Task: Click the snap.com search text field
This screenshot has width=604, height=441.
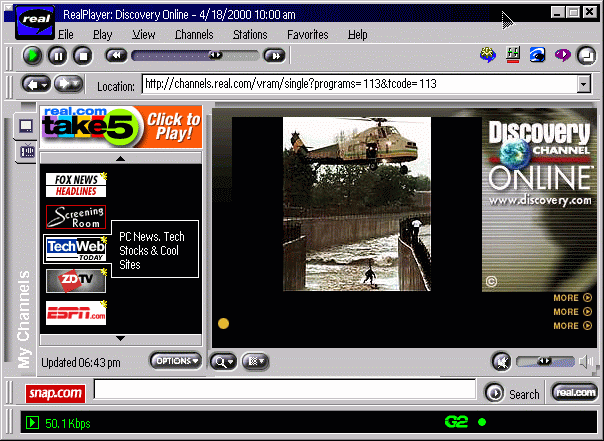Action: pyautogui.click(x=285, y=389)
